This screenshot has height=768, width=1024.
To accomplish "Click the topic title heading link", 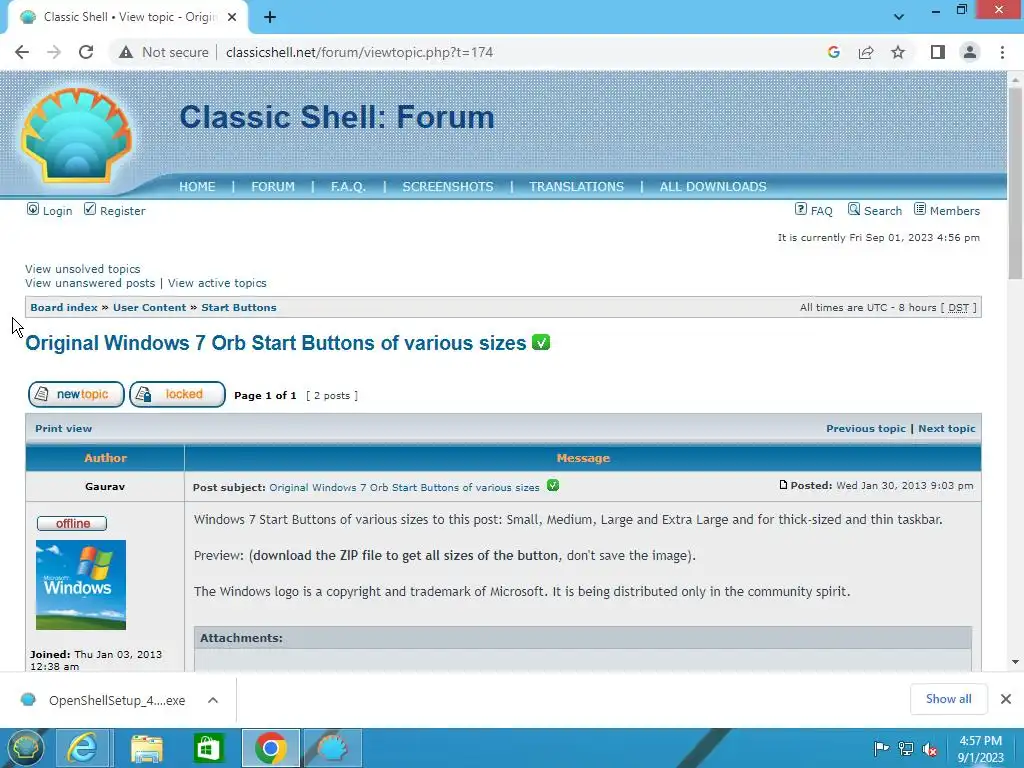I will click(x=276, y=343).
